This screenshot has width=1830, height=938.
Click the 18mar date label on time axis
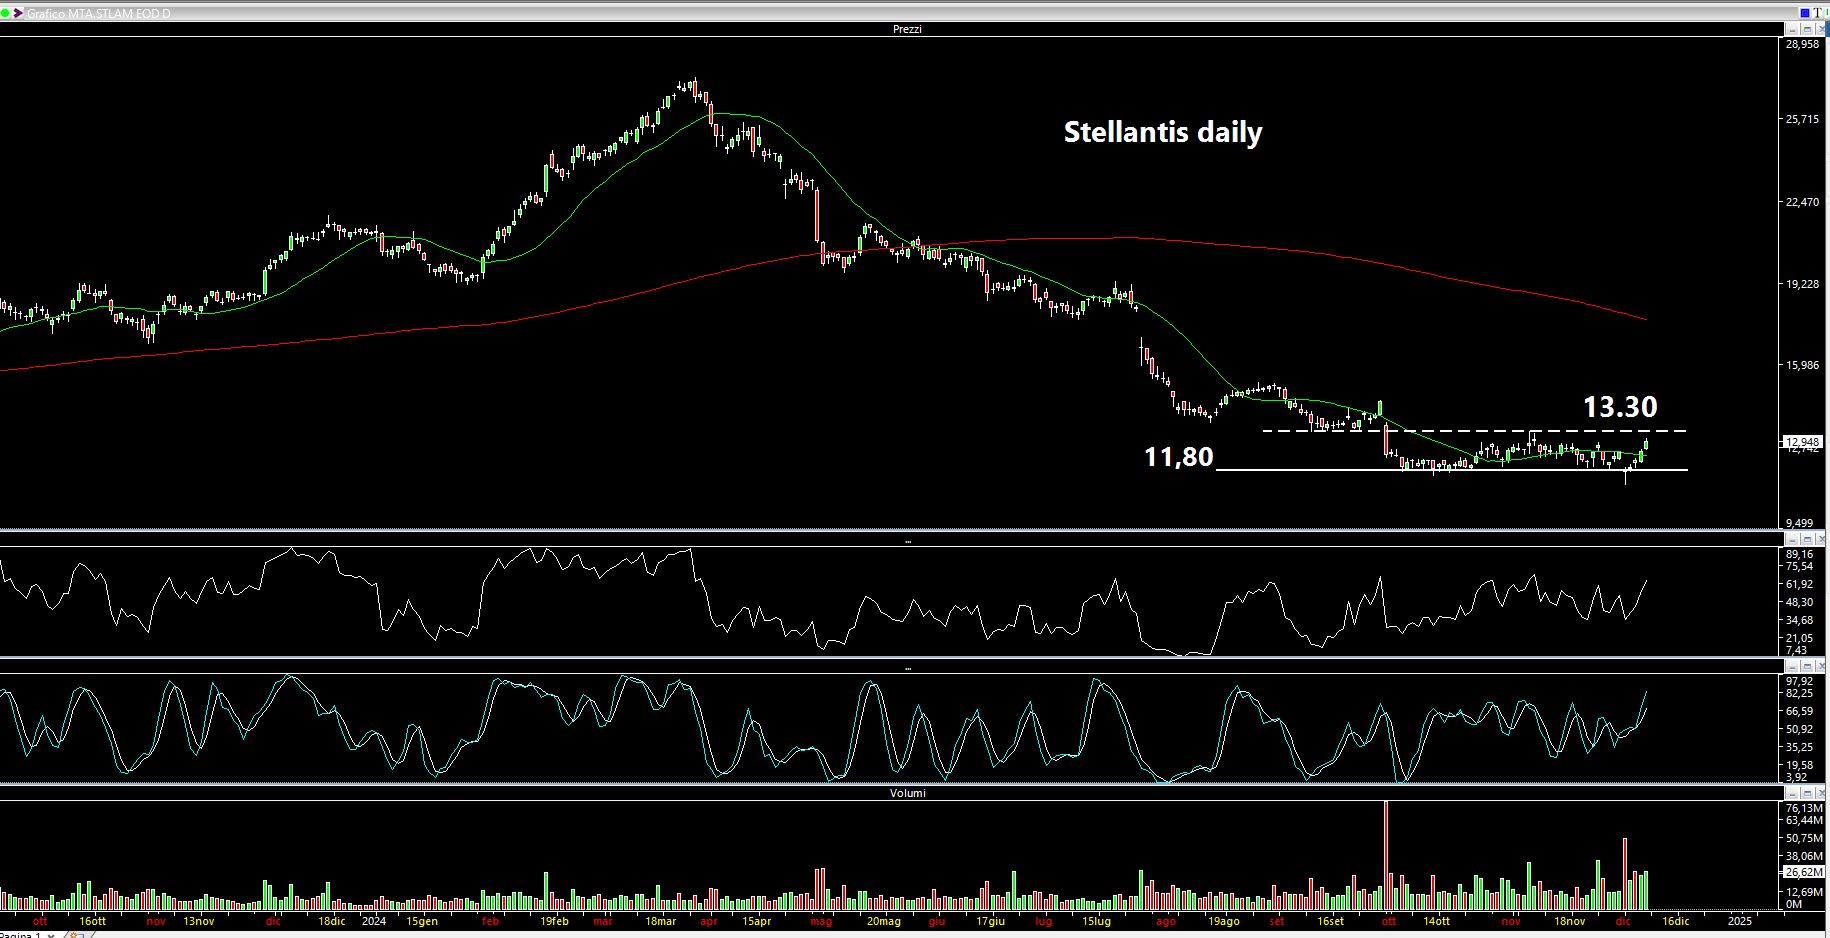(x=661, y=921)
